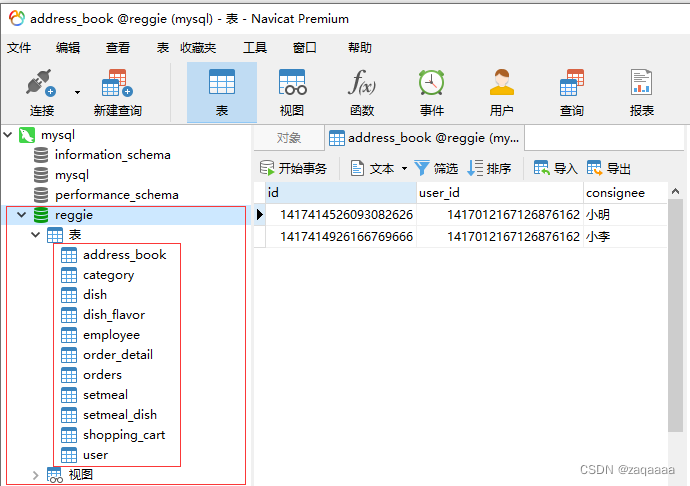690x486 pixels.
Task: Click the current-row indicator arrow
Action: point(260,215)
